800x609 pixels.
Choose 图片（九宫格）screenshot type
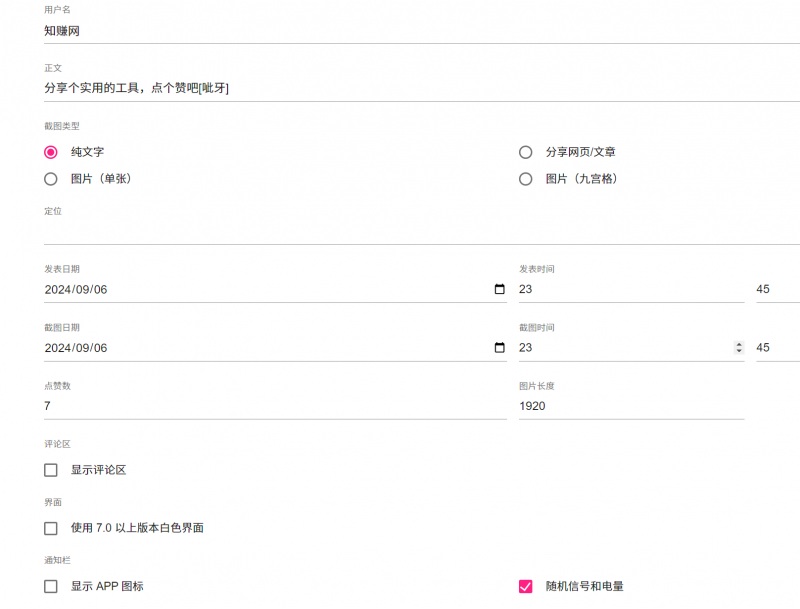(526, 179)
